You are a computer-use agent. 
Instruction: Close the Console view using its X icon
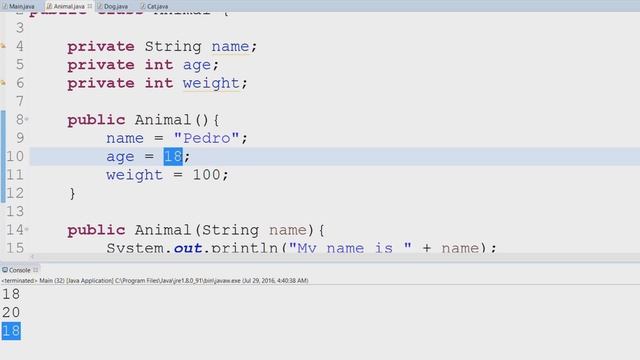36,270
